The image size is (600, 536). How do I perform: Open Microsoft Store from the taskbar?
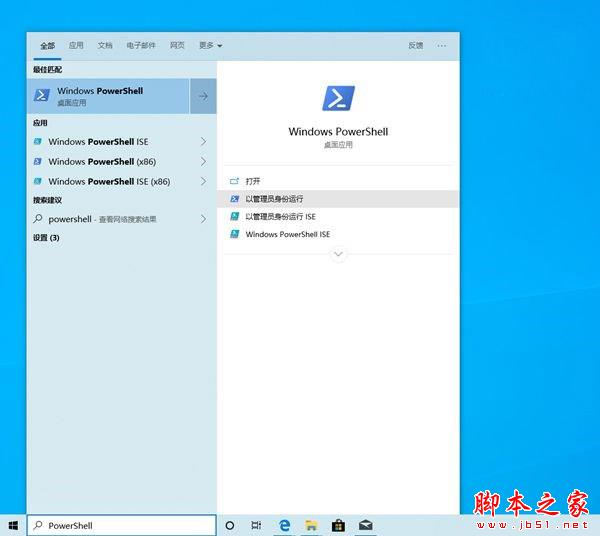338,526
